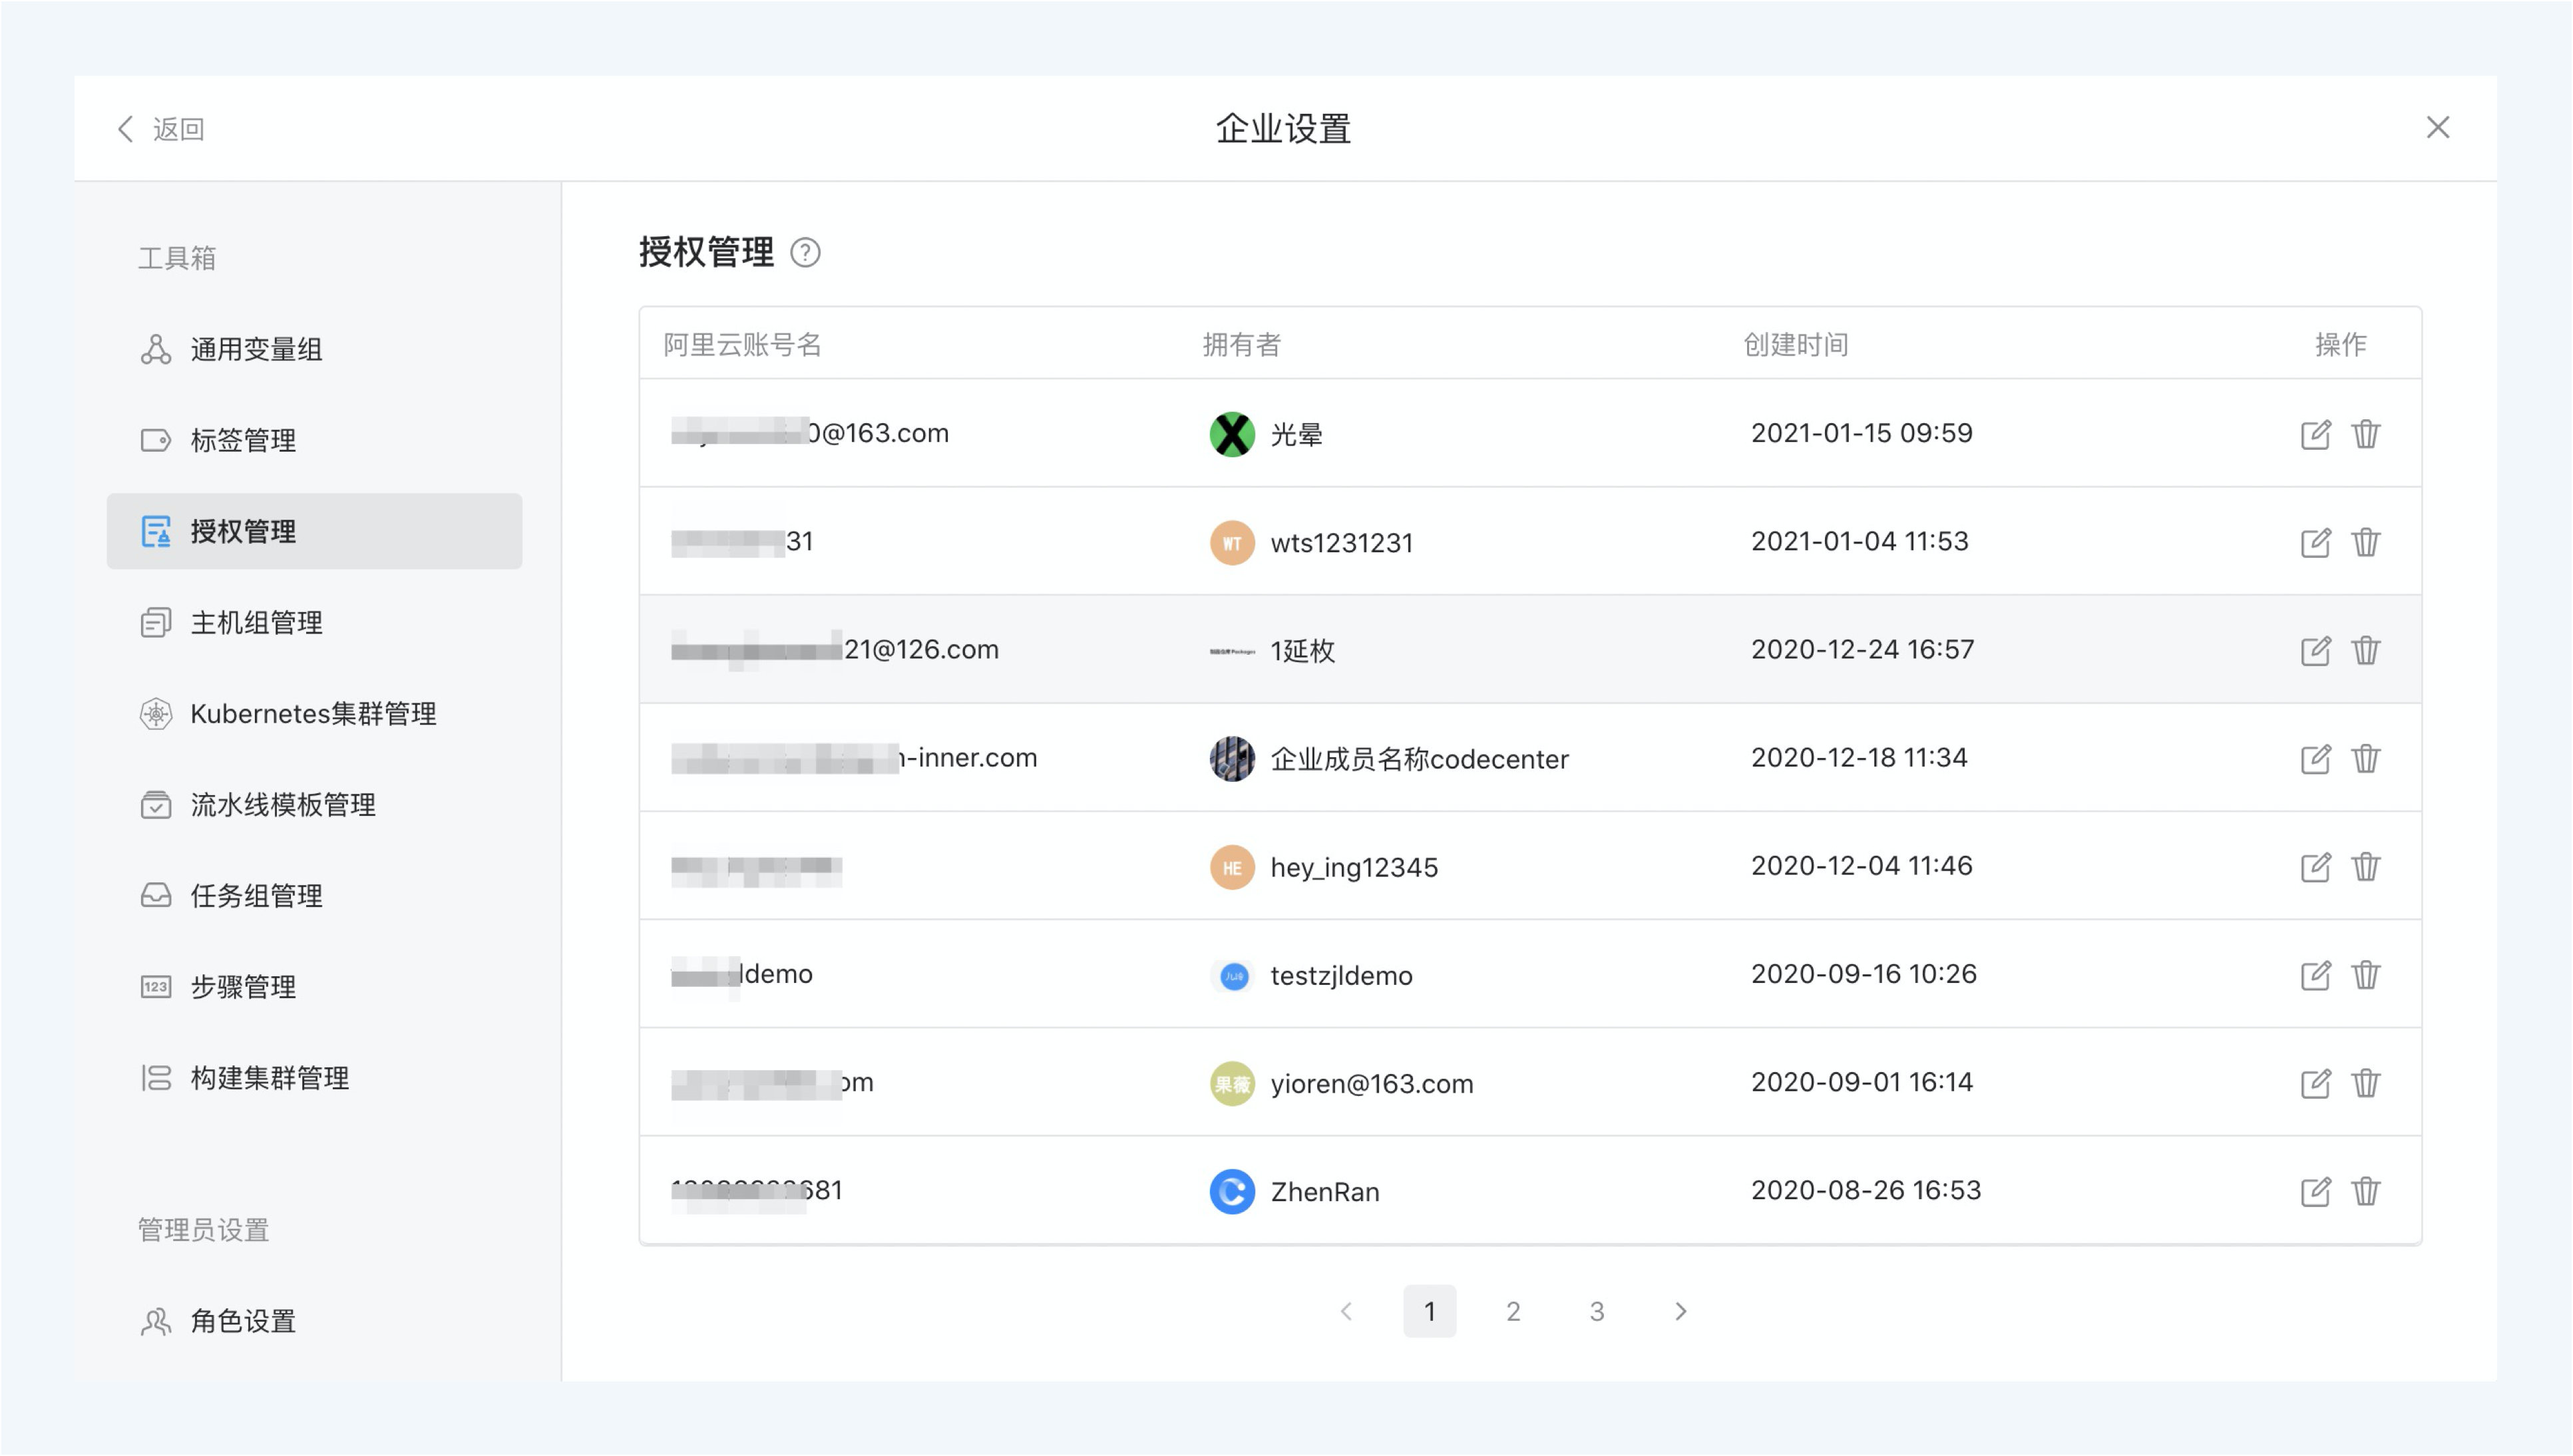Open 主机组管理 section
The image size is (2573, 1456).
pyautogui.click(x=314, y=622)
